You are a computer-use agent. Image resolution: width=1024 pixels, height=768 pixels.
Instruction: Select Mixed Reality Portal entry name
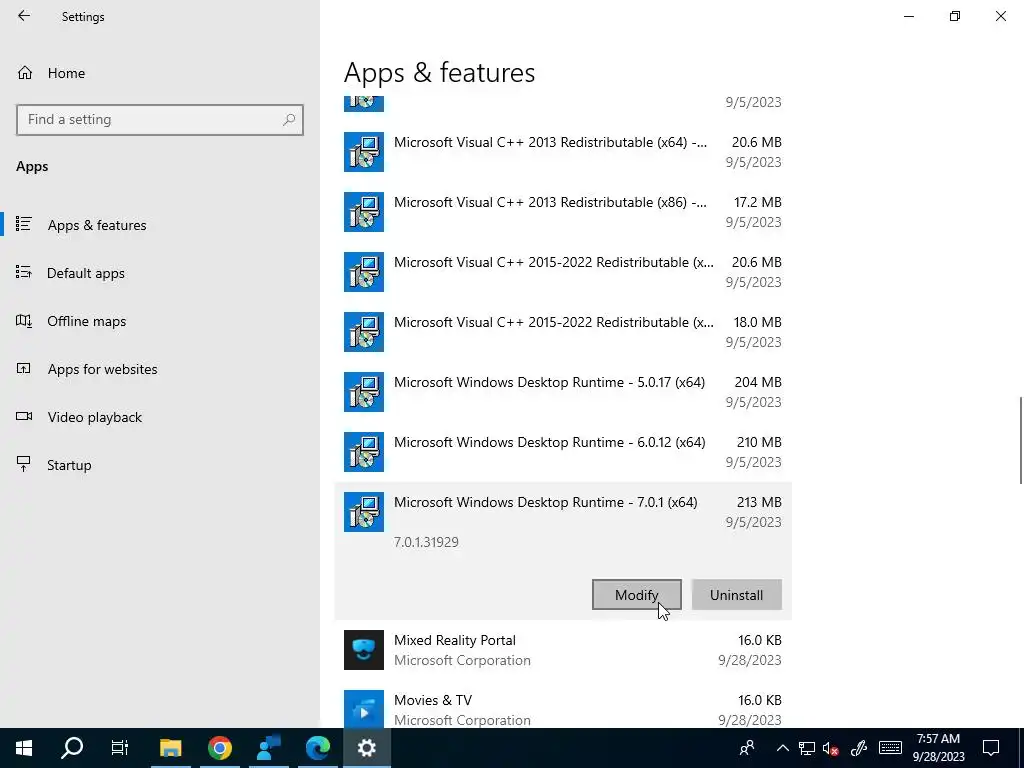point(455,640)
